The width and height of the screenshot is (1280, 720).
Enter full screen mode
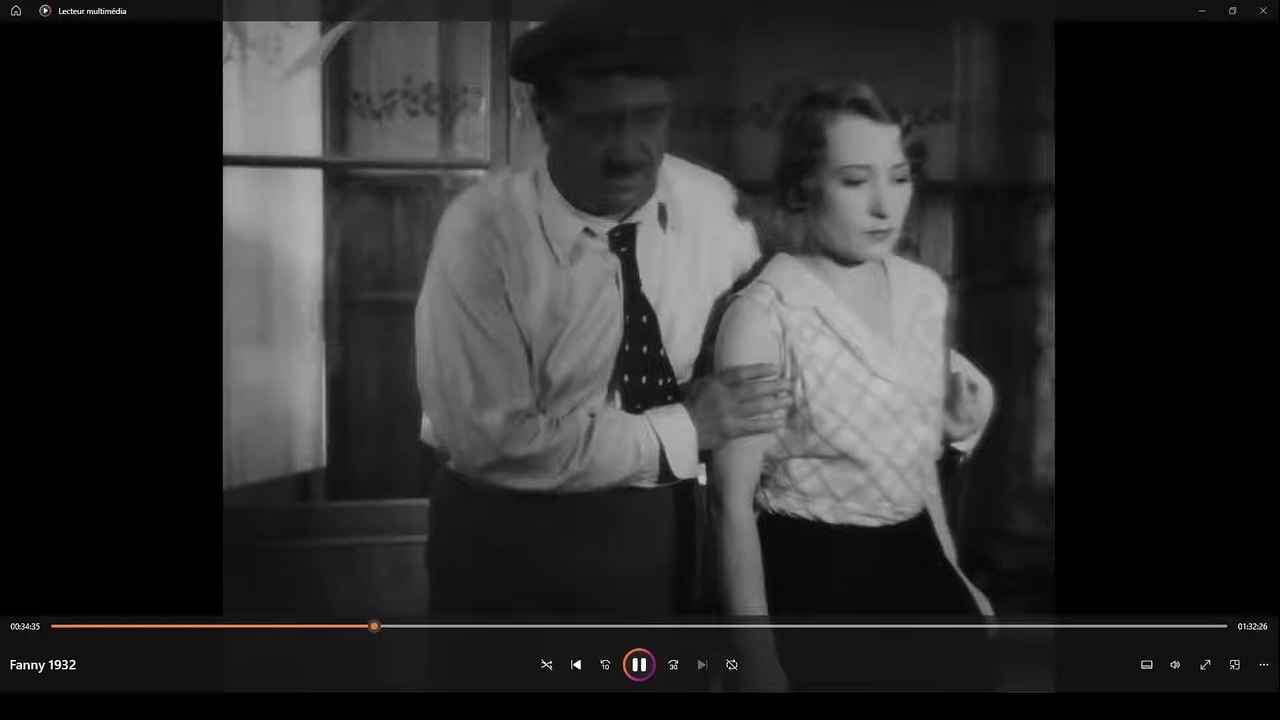click(1205, 665)
